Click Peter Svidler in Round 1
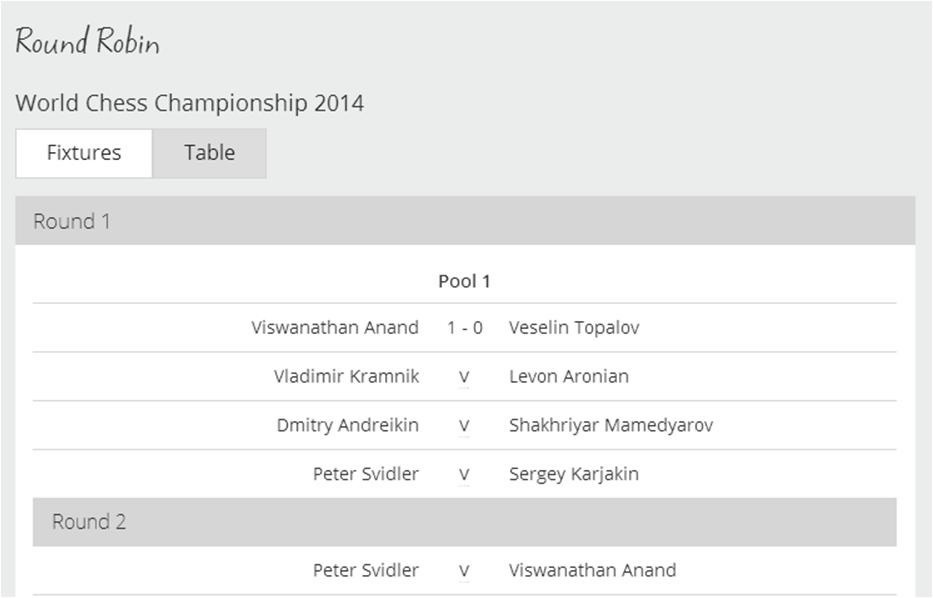933x598 pixels. (x=366, y=474)
